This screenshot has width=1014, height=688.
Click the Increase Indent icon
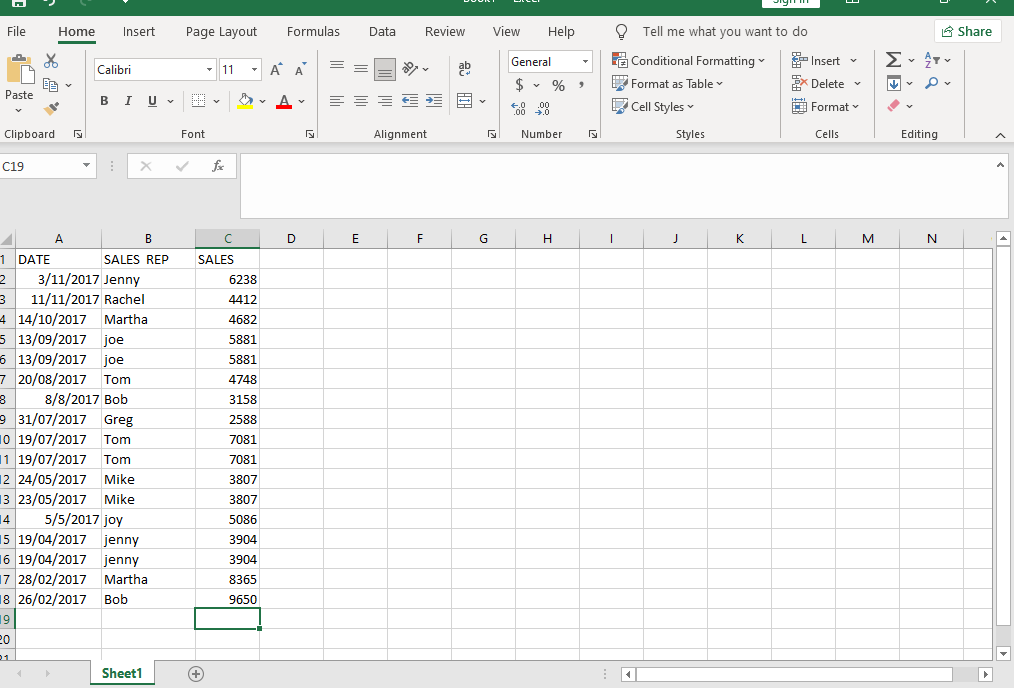pos(433,101)
